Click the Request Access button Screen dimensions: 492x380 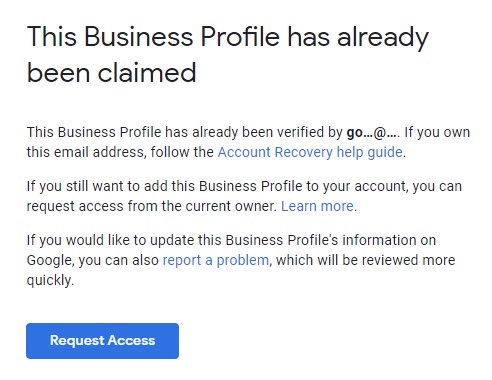coord(102,341)
